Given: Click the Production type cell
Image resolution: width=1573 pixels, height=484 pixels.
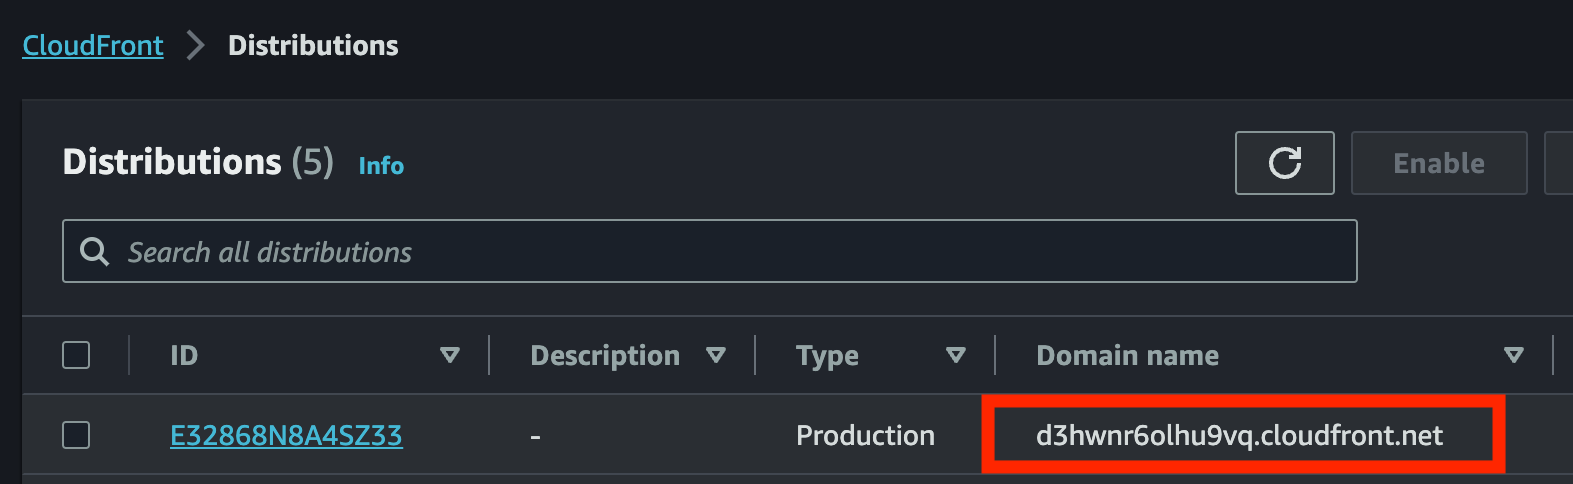Looking at the screenshot, I should [x=865, y=436].
